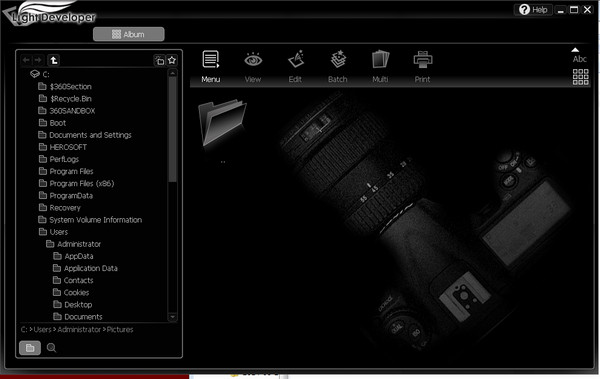Viewport: 600px width, 379px height.
Task: Switch to thumbnail grid view
Action: coord(580,77)
